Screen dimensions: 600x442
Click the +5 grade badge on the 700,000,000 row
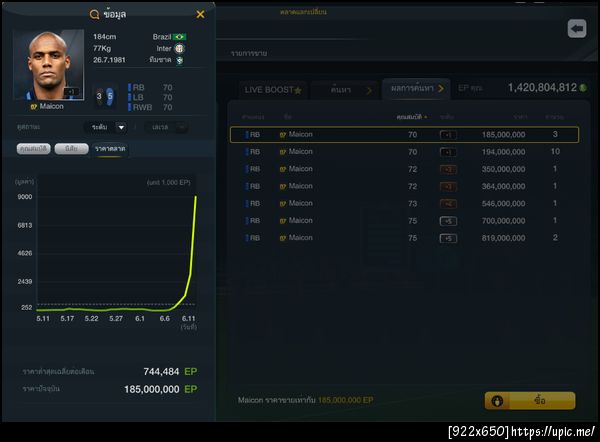tap(448, 221)
